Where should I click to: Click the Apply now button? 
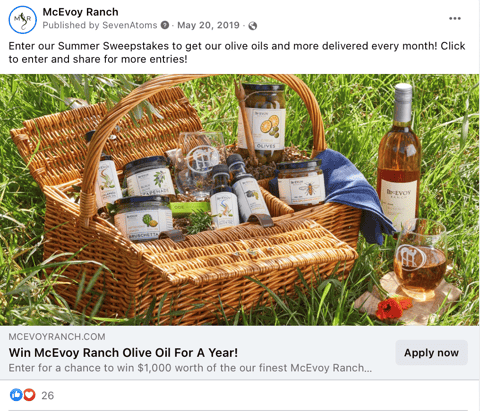click(431, 353)
